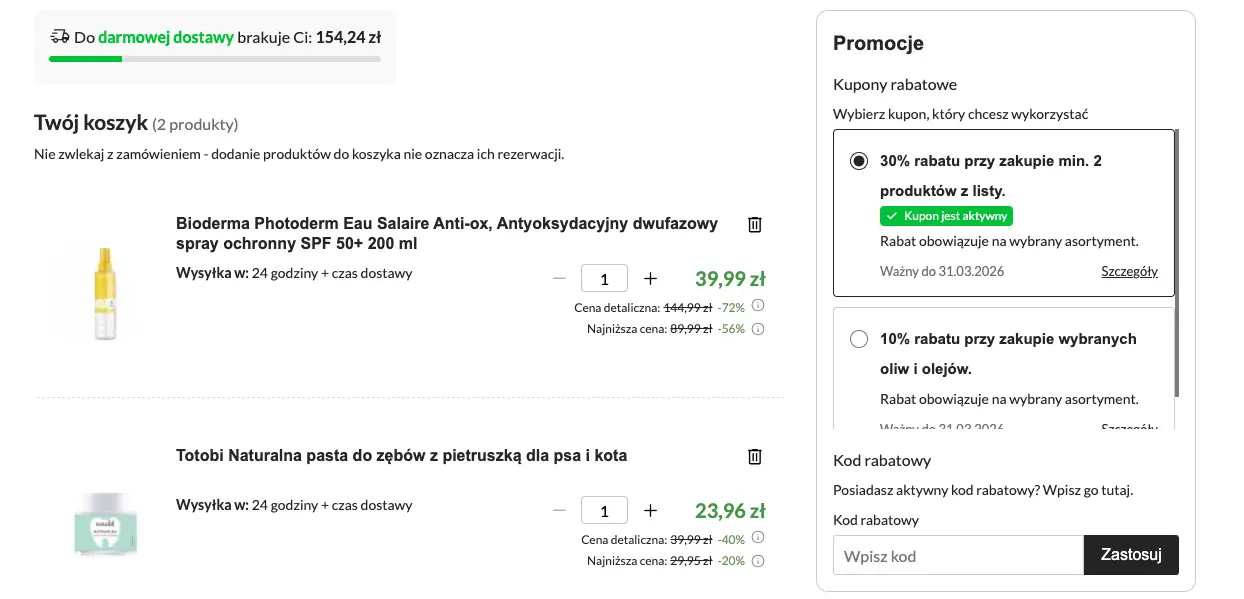Increase Bioderma quantity with plus button
This screenshot has width=1244, height=599.
point(650,278)
